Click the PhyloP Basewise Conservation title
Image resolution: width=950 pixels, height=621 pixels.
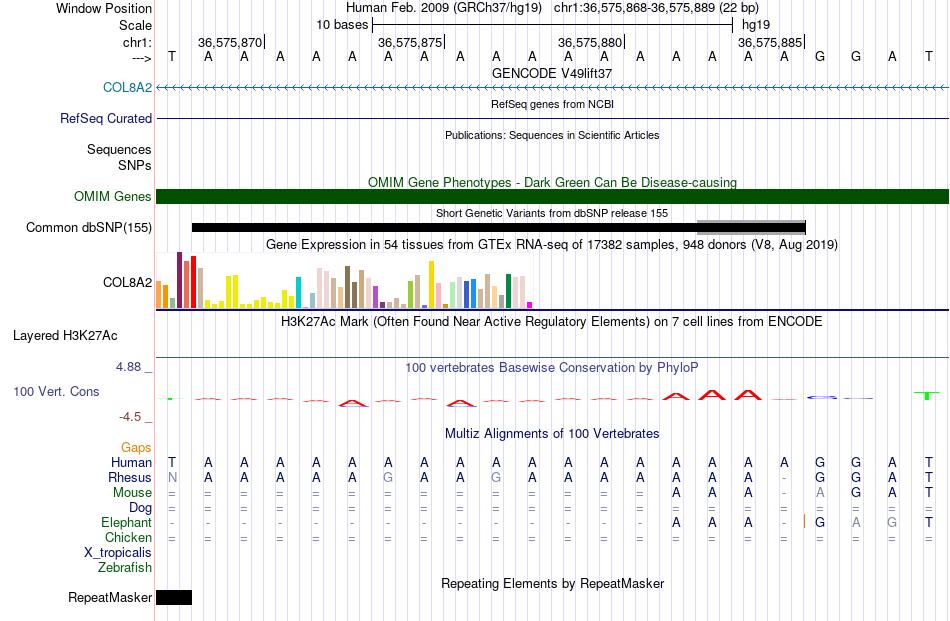coord(552,367)
